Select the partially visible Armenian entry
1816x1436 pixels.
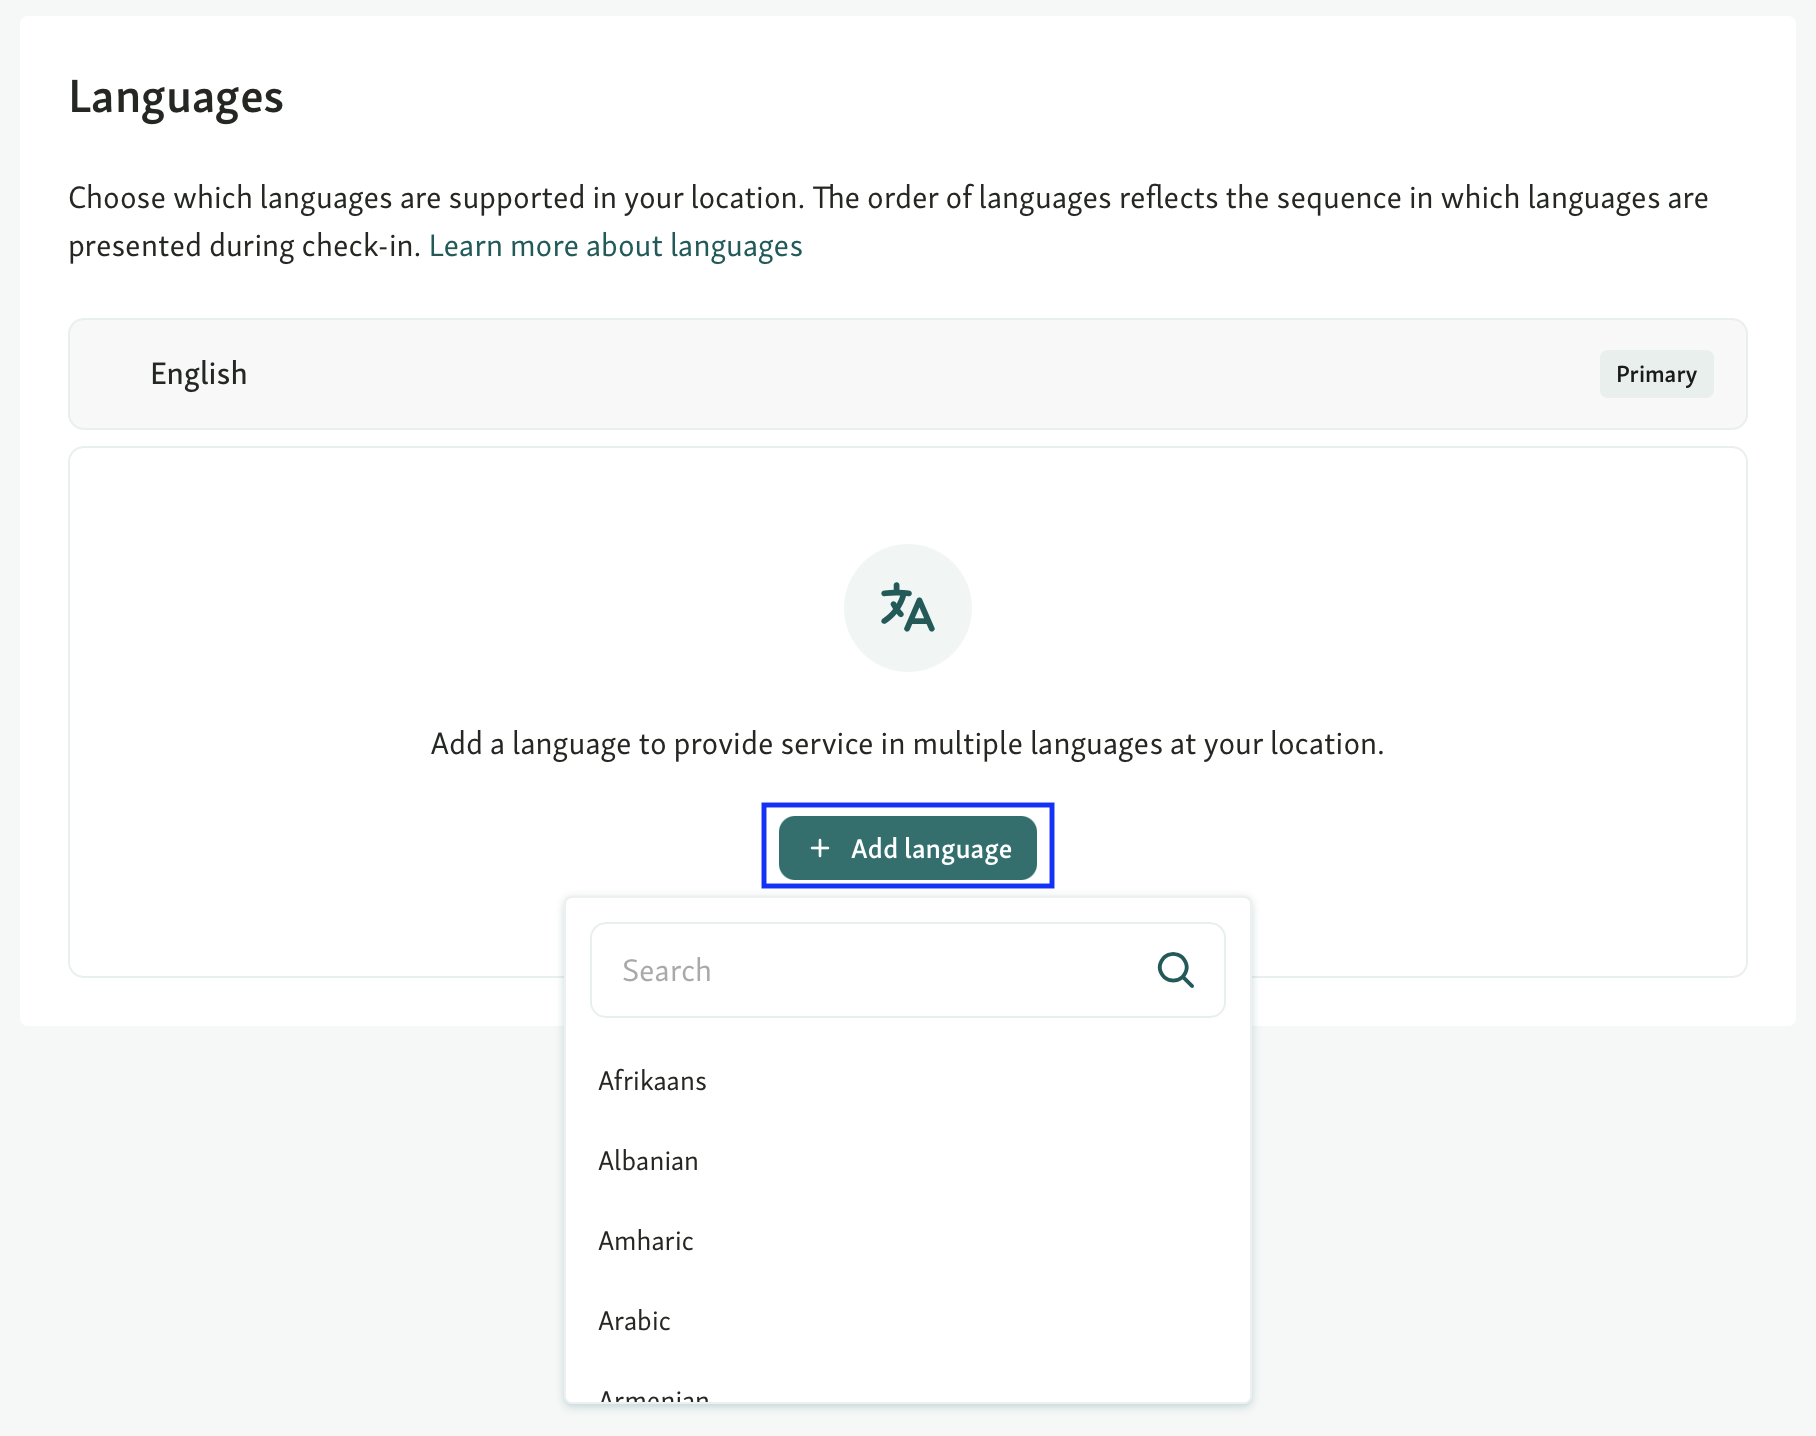coord(654,1396)
